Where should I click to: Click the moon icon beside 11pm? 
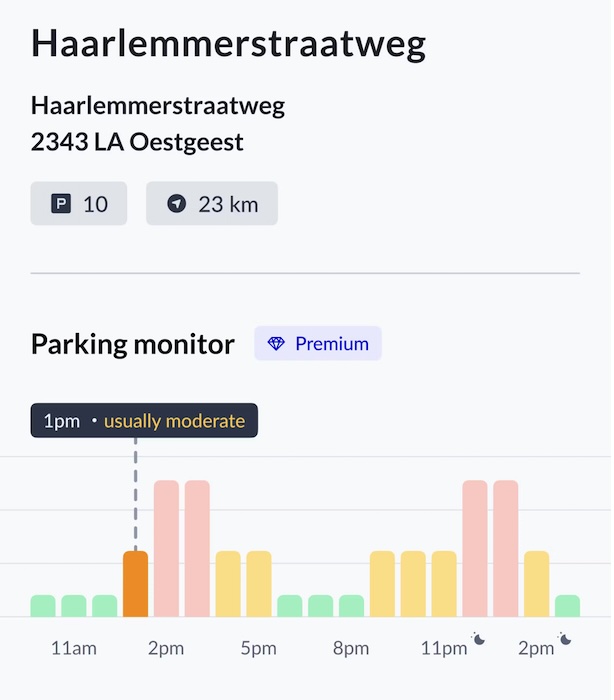pos(479,639)
